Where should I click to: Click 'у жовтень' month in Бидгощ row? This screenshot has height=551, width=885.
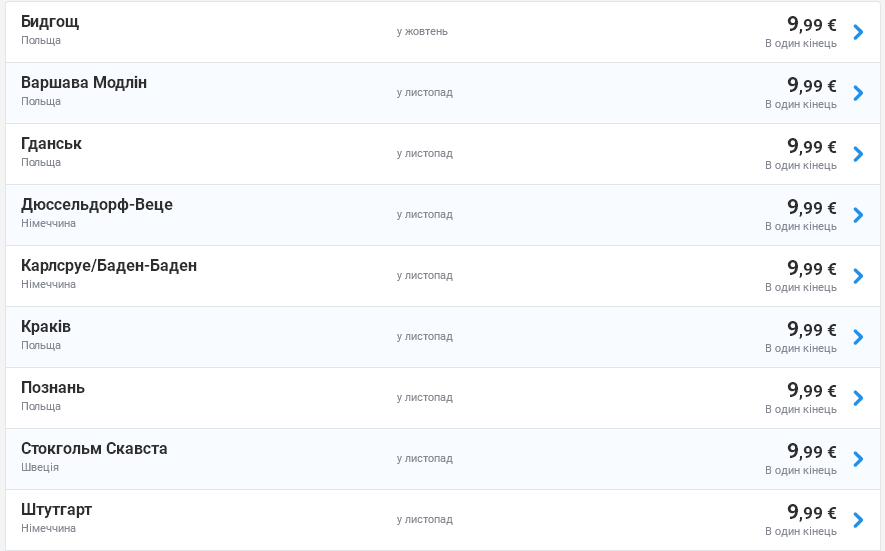[x=422, y=31]
